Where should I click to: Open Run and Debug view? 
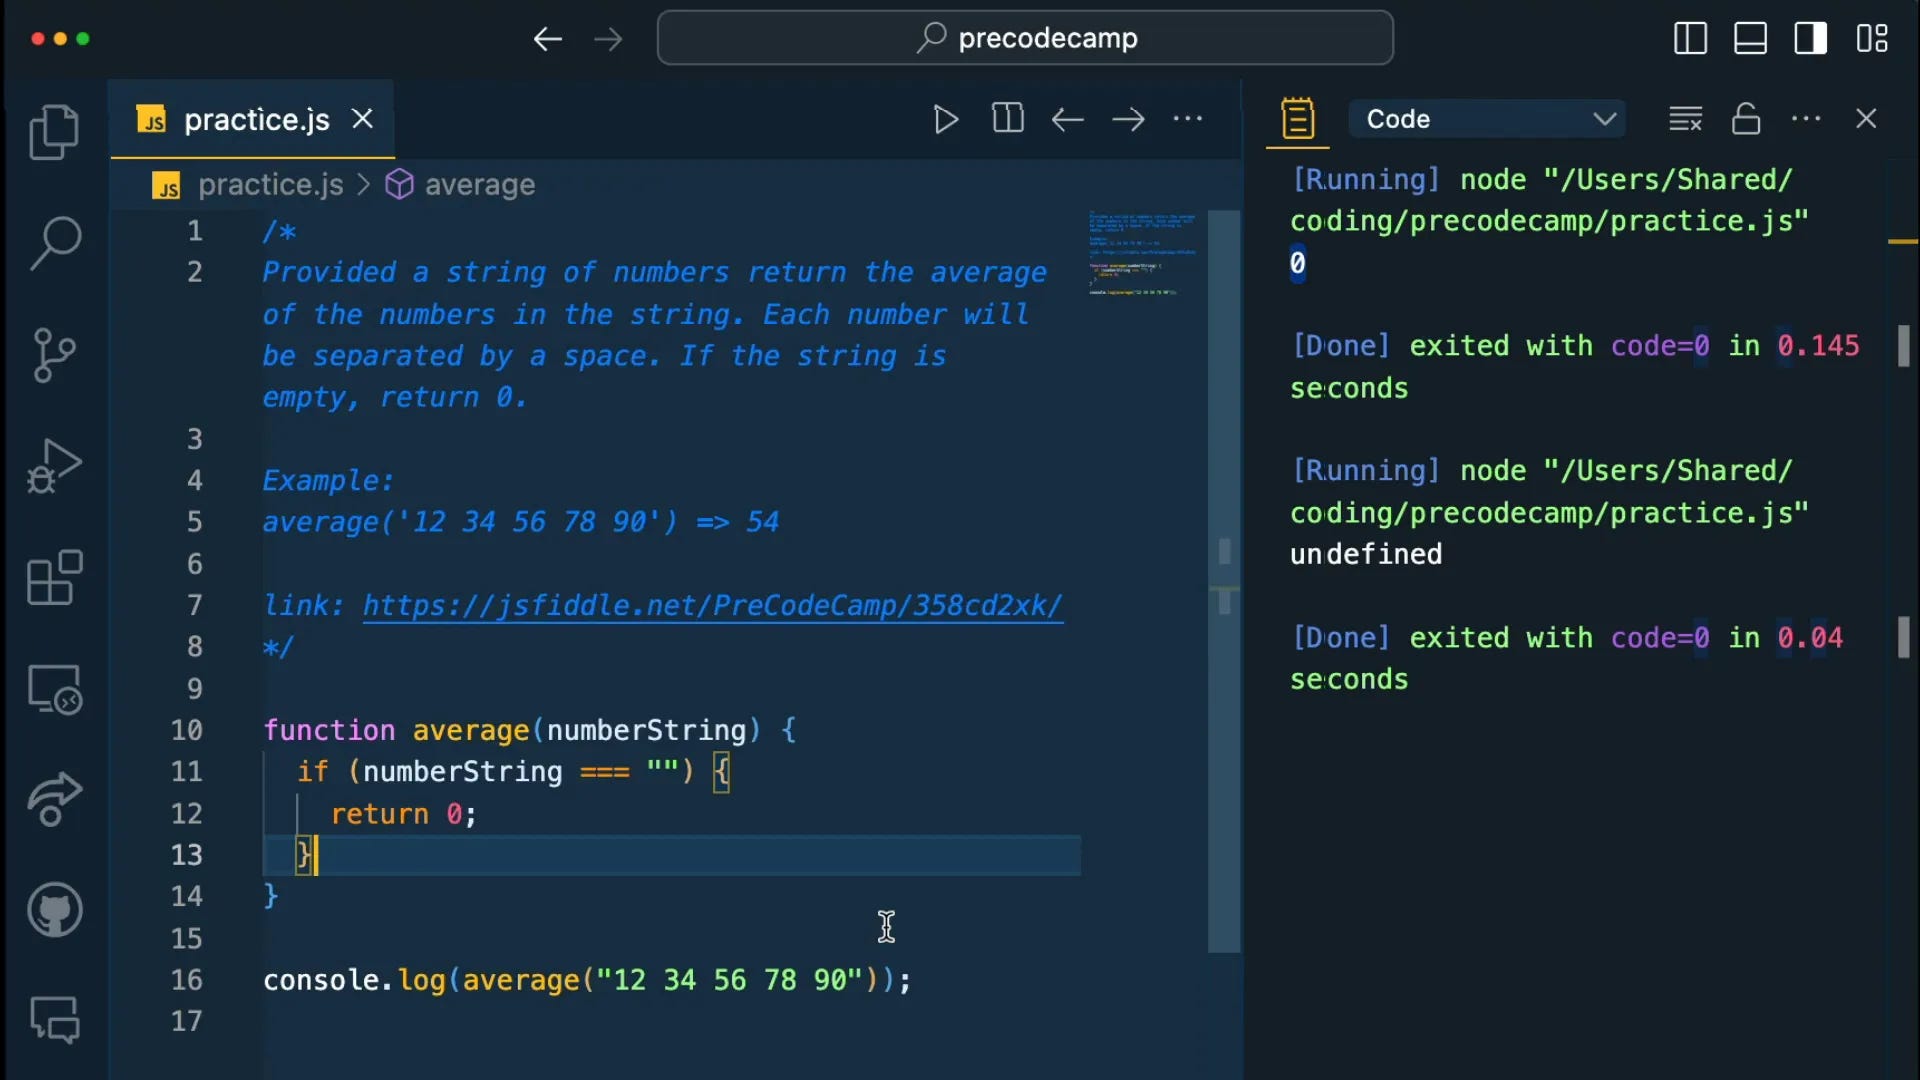pyautogui.click(x=54, y=466)
